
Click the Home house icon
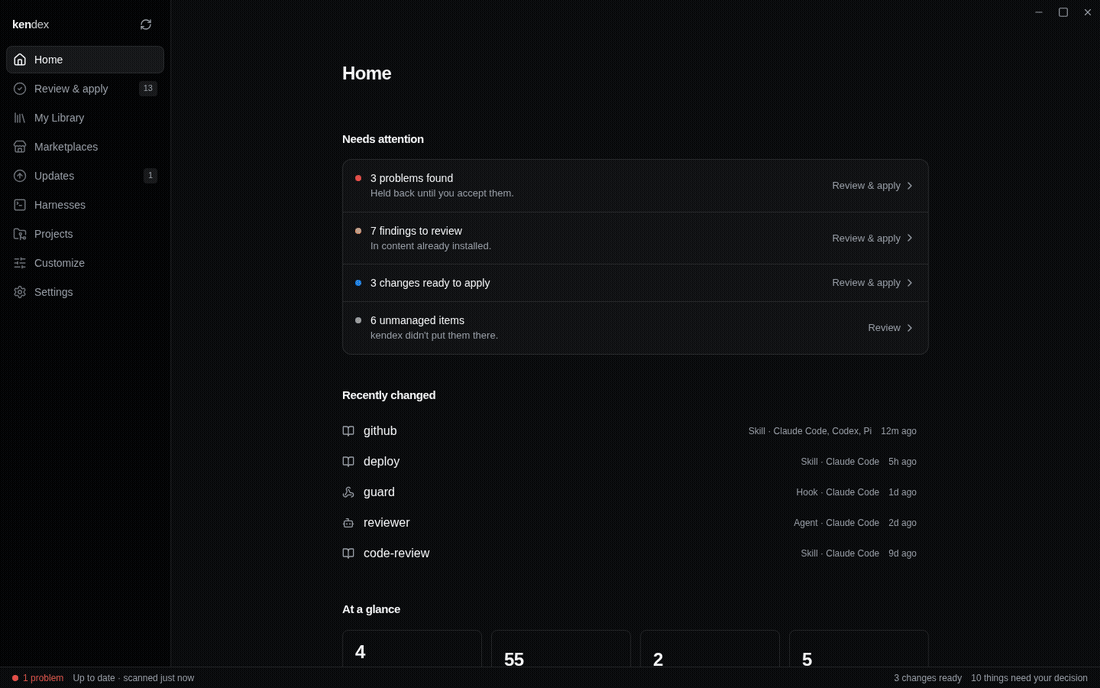pyautogui.click(x=20, y=60)
